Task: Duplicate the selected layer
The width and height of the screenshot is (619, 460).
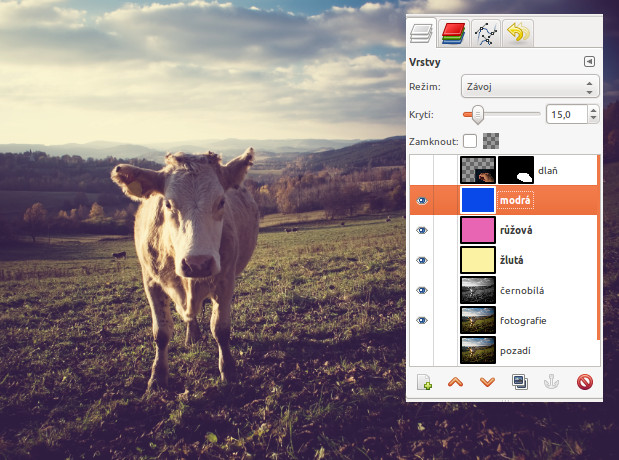Action: [x=520, y=382]
